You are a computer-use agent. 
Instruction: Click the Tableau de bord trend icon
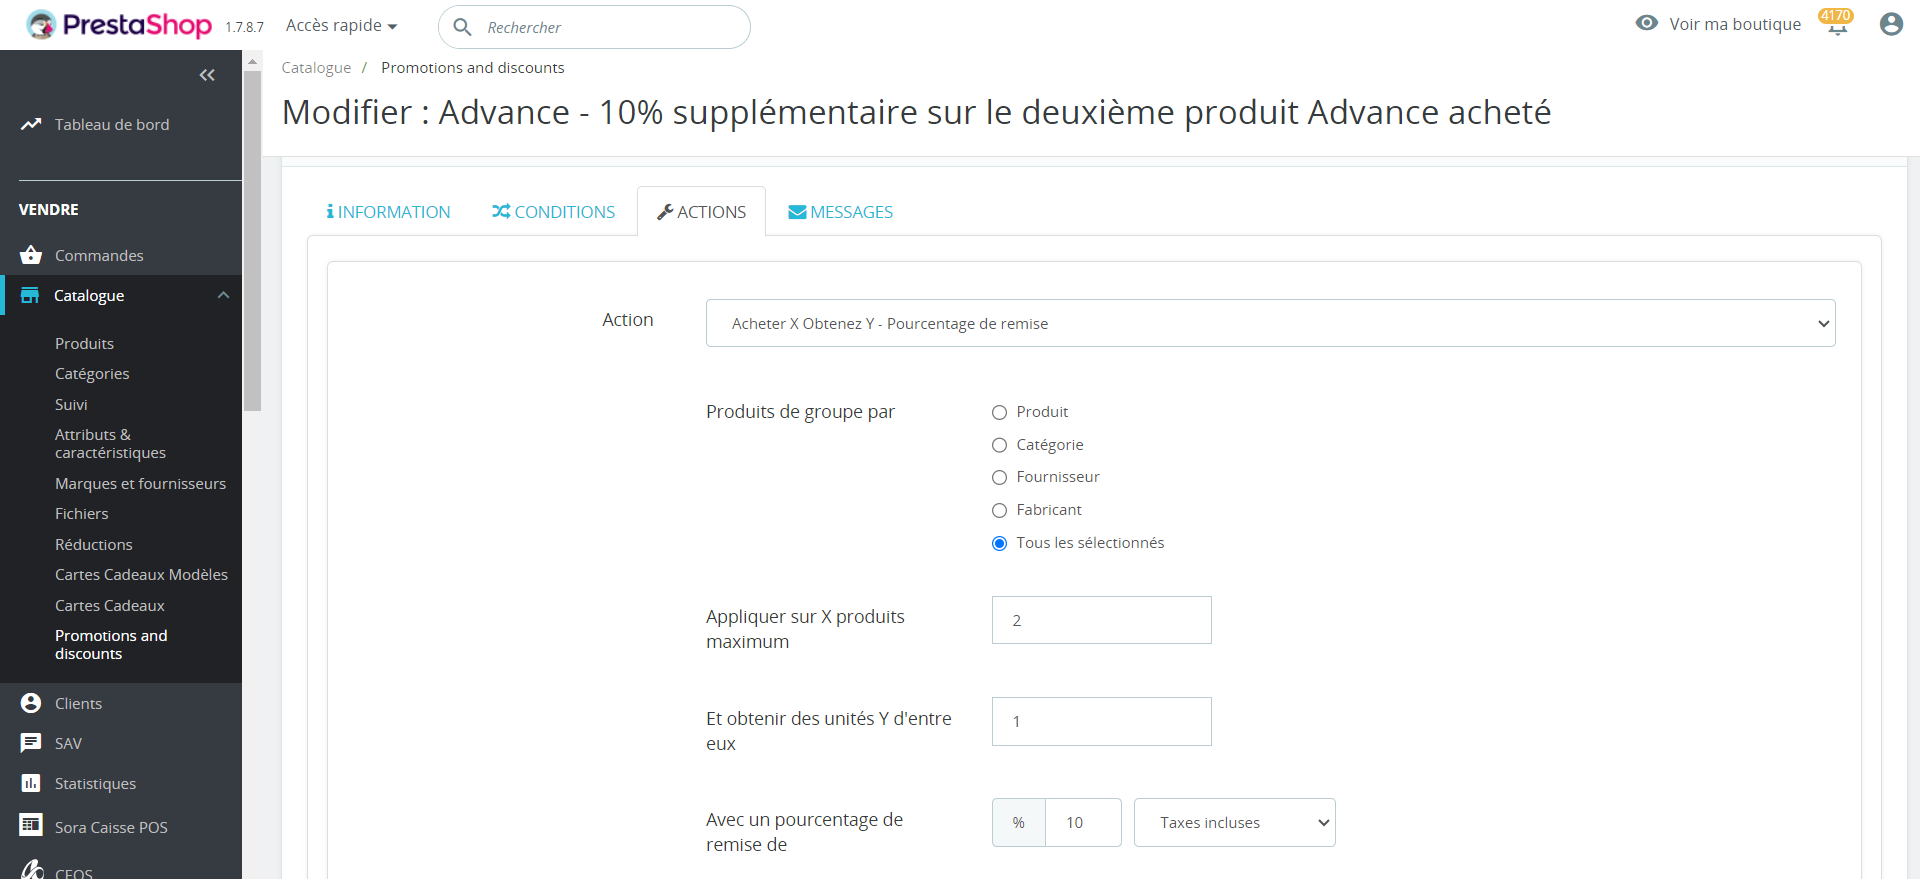coord(31,124)
